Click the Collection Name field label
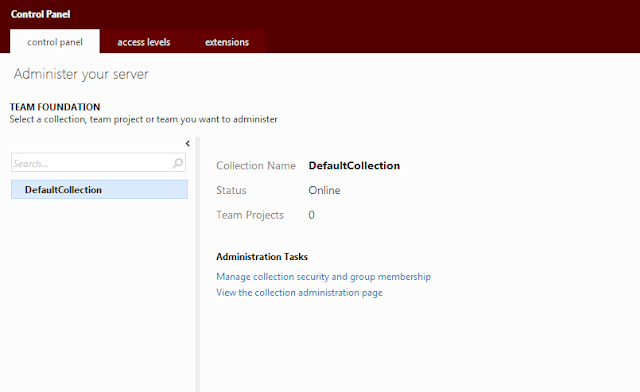Image resolution: width=640 pixels, height=392 pixels. pos(256,165)
